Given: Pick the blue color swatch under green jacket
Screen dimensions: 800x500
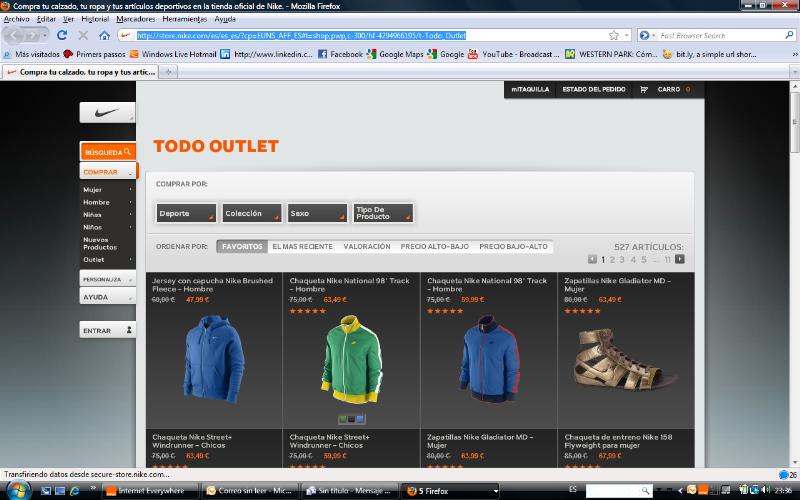Looking at the screenshot, I should tap(360, 419).
